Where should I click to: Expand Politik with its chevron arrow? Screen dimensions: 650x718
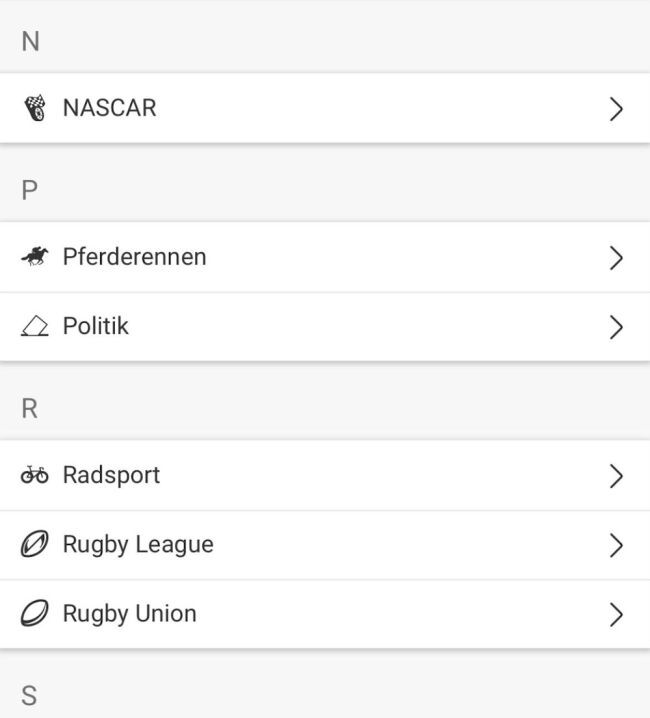(616, 327)
